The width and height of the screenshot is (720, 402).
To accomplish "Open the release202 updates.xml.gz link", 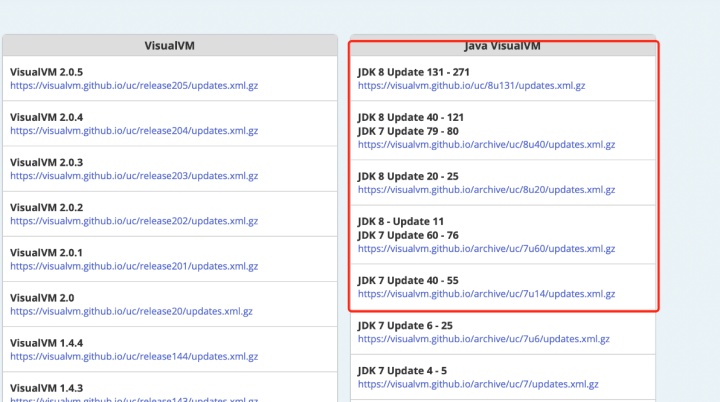I will point(134,221).
